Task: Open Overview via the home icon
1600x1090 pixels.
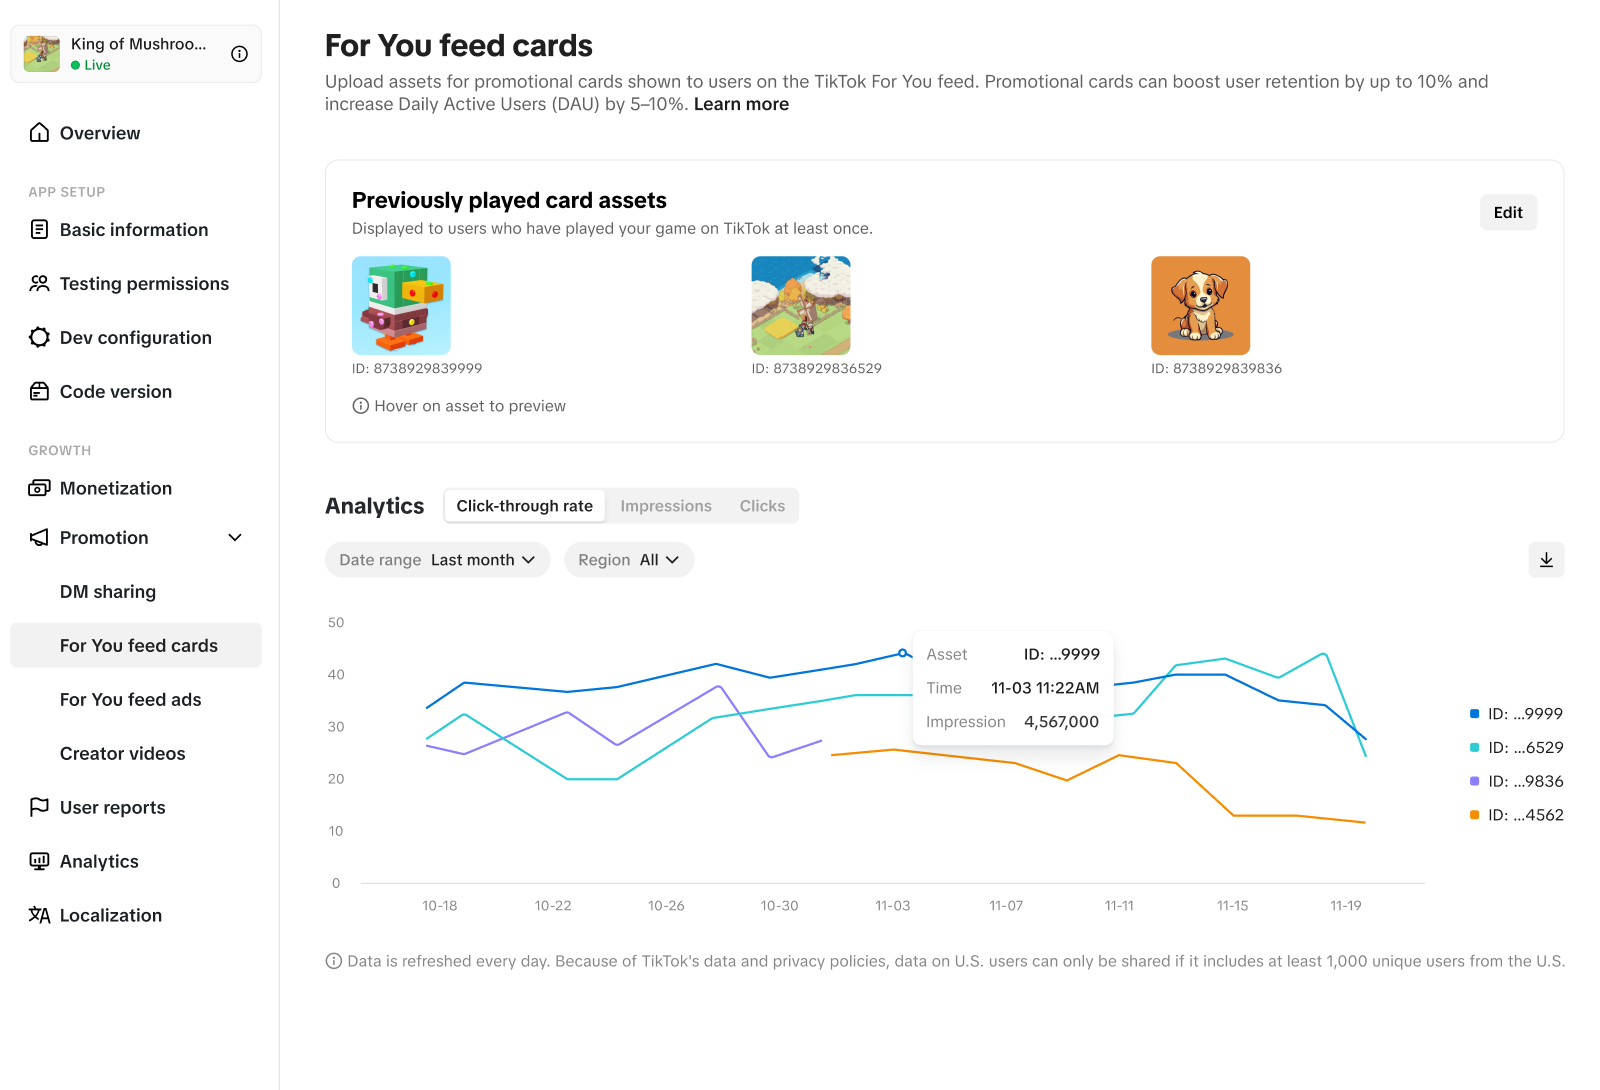Action: [x=40, y=133]
